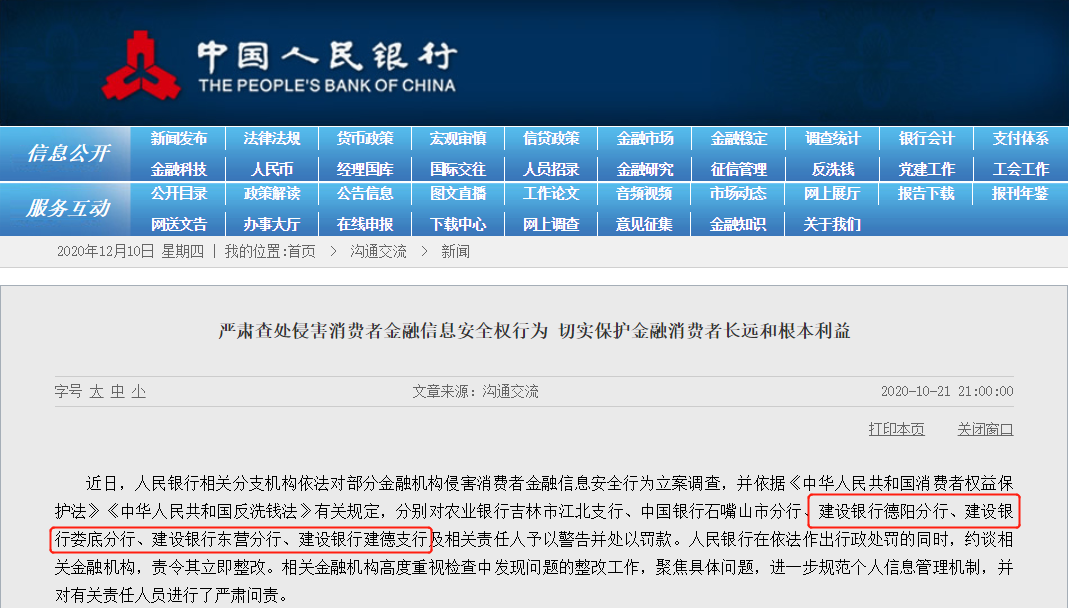Open the 新闻发布 menu item

[179, 139]
